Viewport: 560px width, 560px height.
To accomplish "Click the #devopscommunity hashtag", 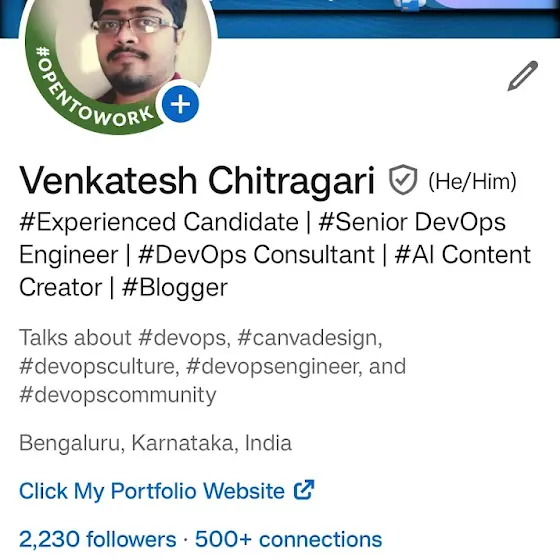I will (x=118, y=395).
